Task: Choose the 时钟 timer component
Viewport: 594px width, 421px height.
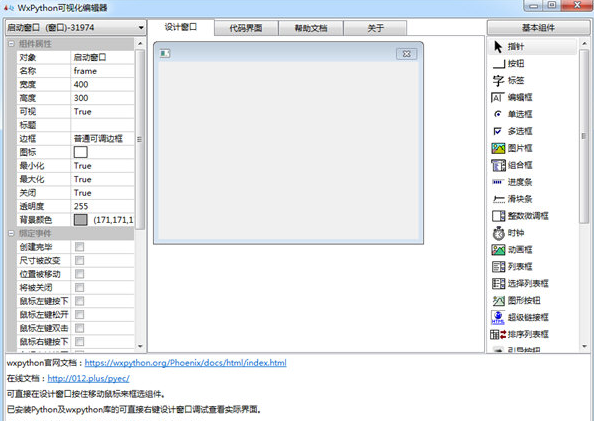Action: (x=508, y=233)
